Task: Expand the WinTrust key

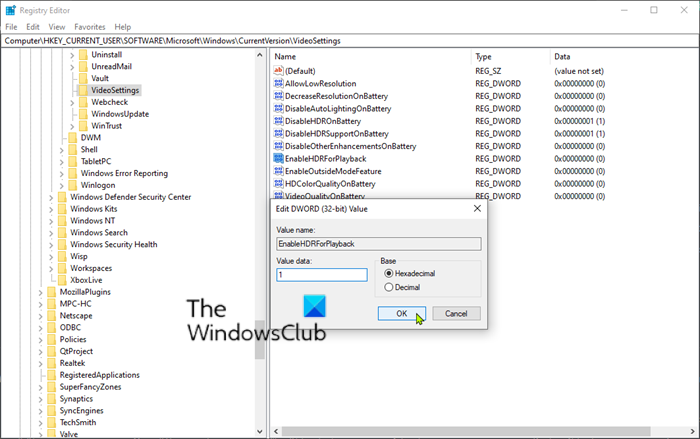Action: [x=72, y=126]
